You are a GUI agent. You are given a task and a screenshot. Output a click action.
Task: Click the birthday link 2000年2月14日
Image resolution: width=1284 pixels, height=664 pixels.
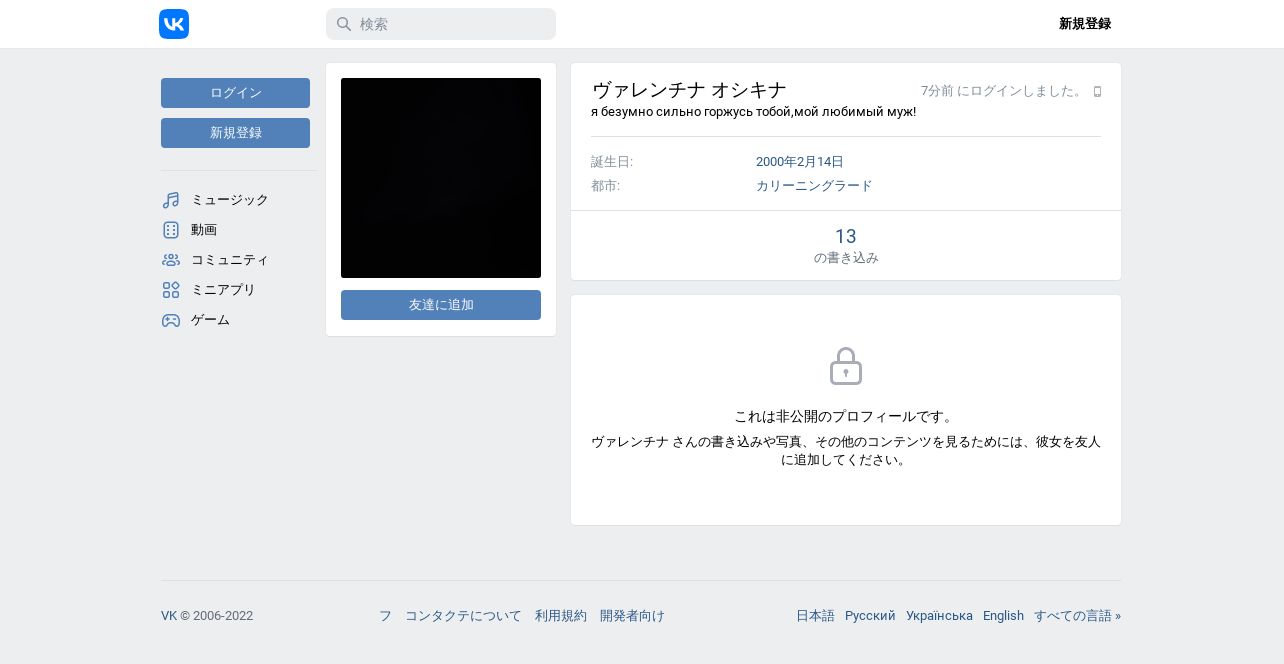(800, 162)
